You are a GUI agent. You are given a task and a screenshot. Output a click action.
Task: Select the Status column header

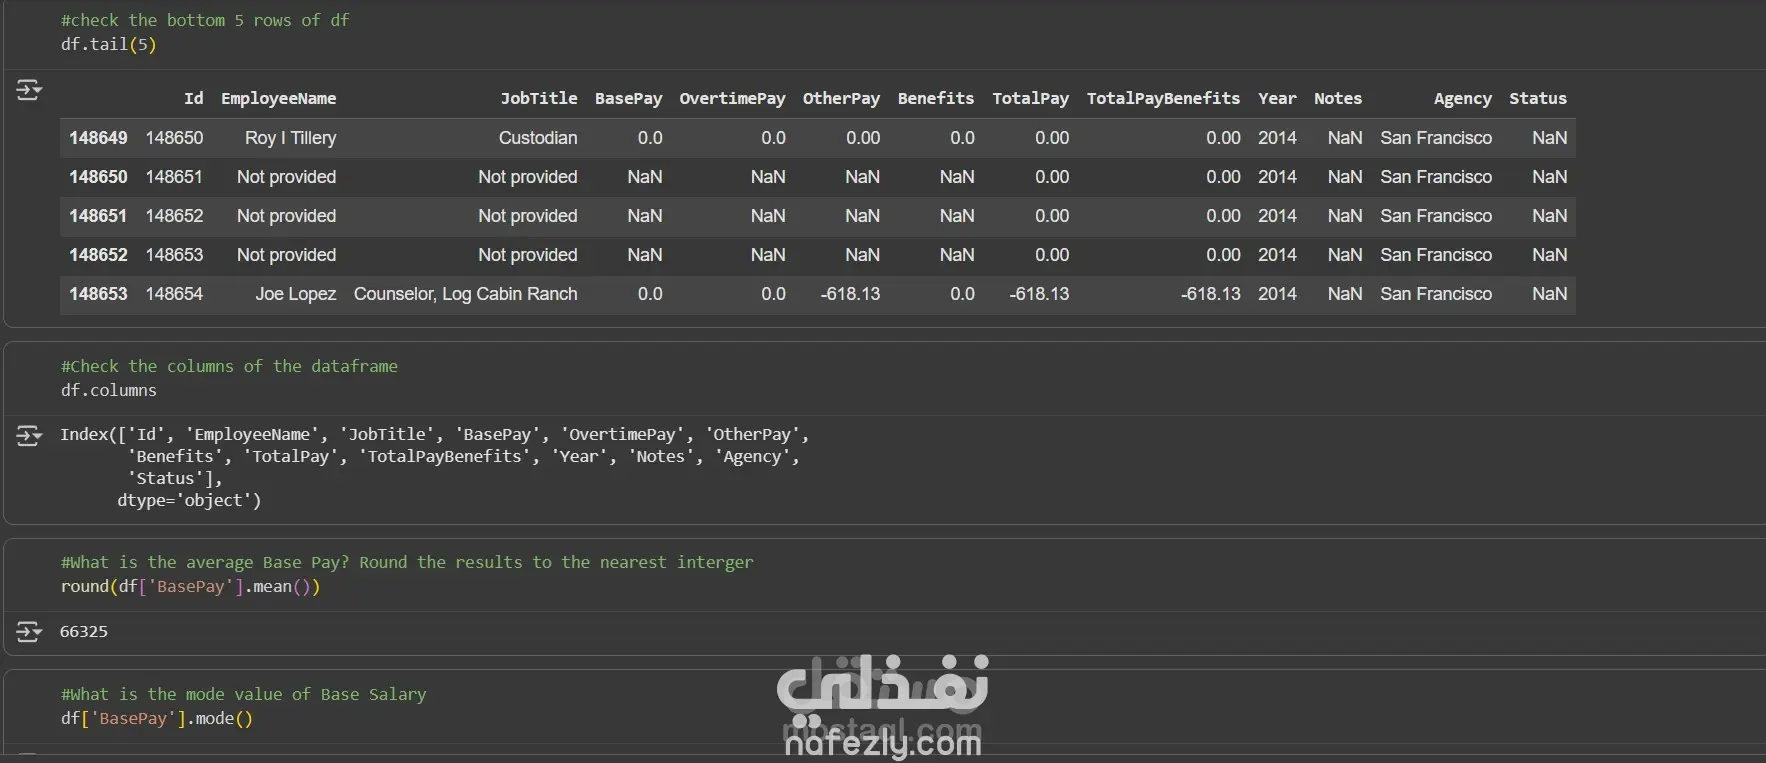click(1538, 98)
